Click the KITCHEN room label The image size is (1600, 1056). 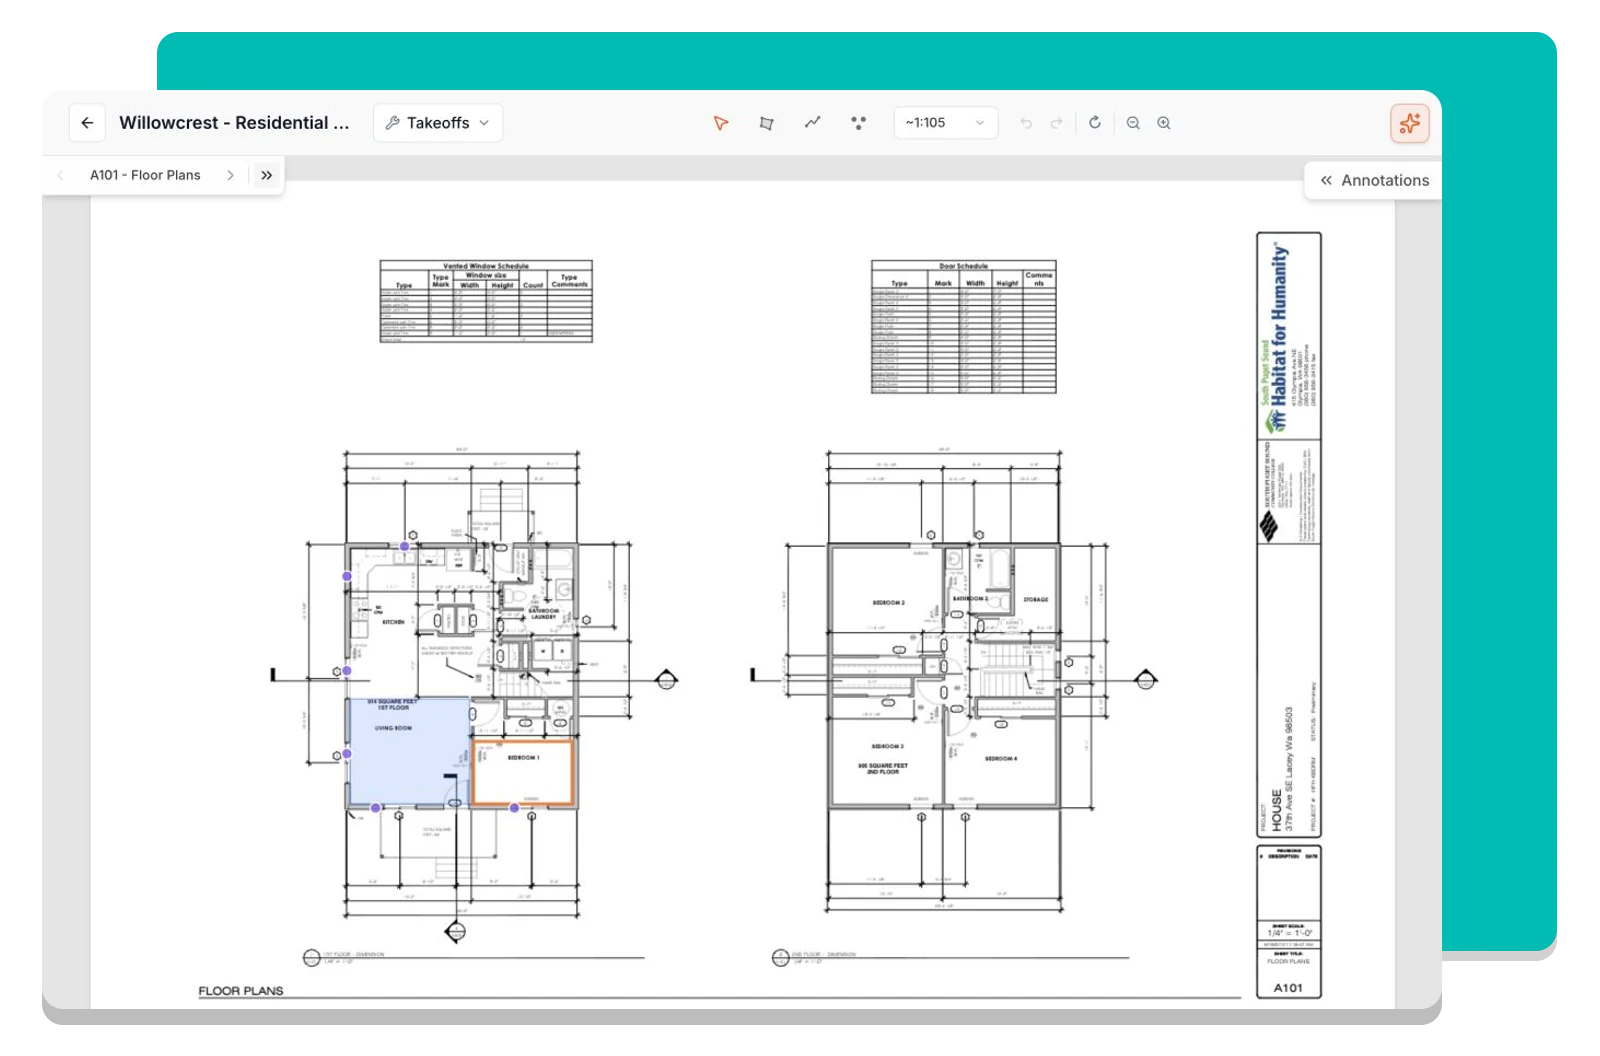tap(394, 622)
